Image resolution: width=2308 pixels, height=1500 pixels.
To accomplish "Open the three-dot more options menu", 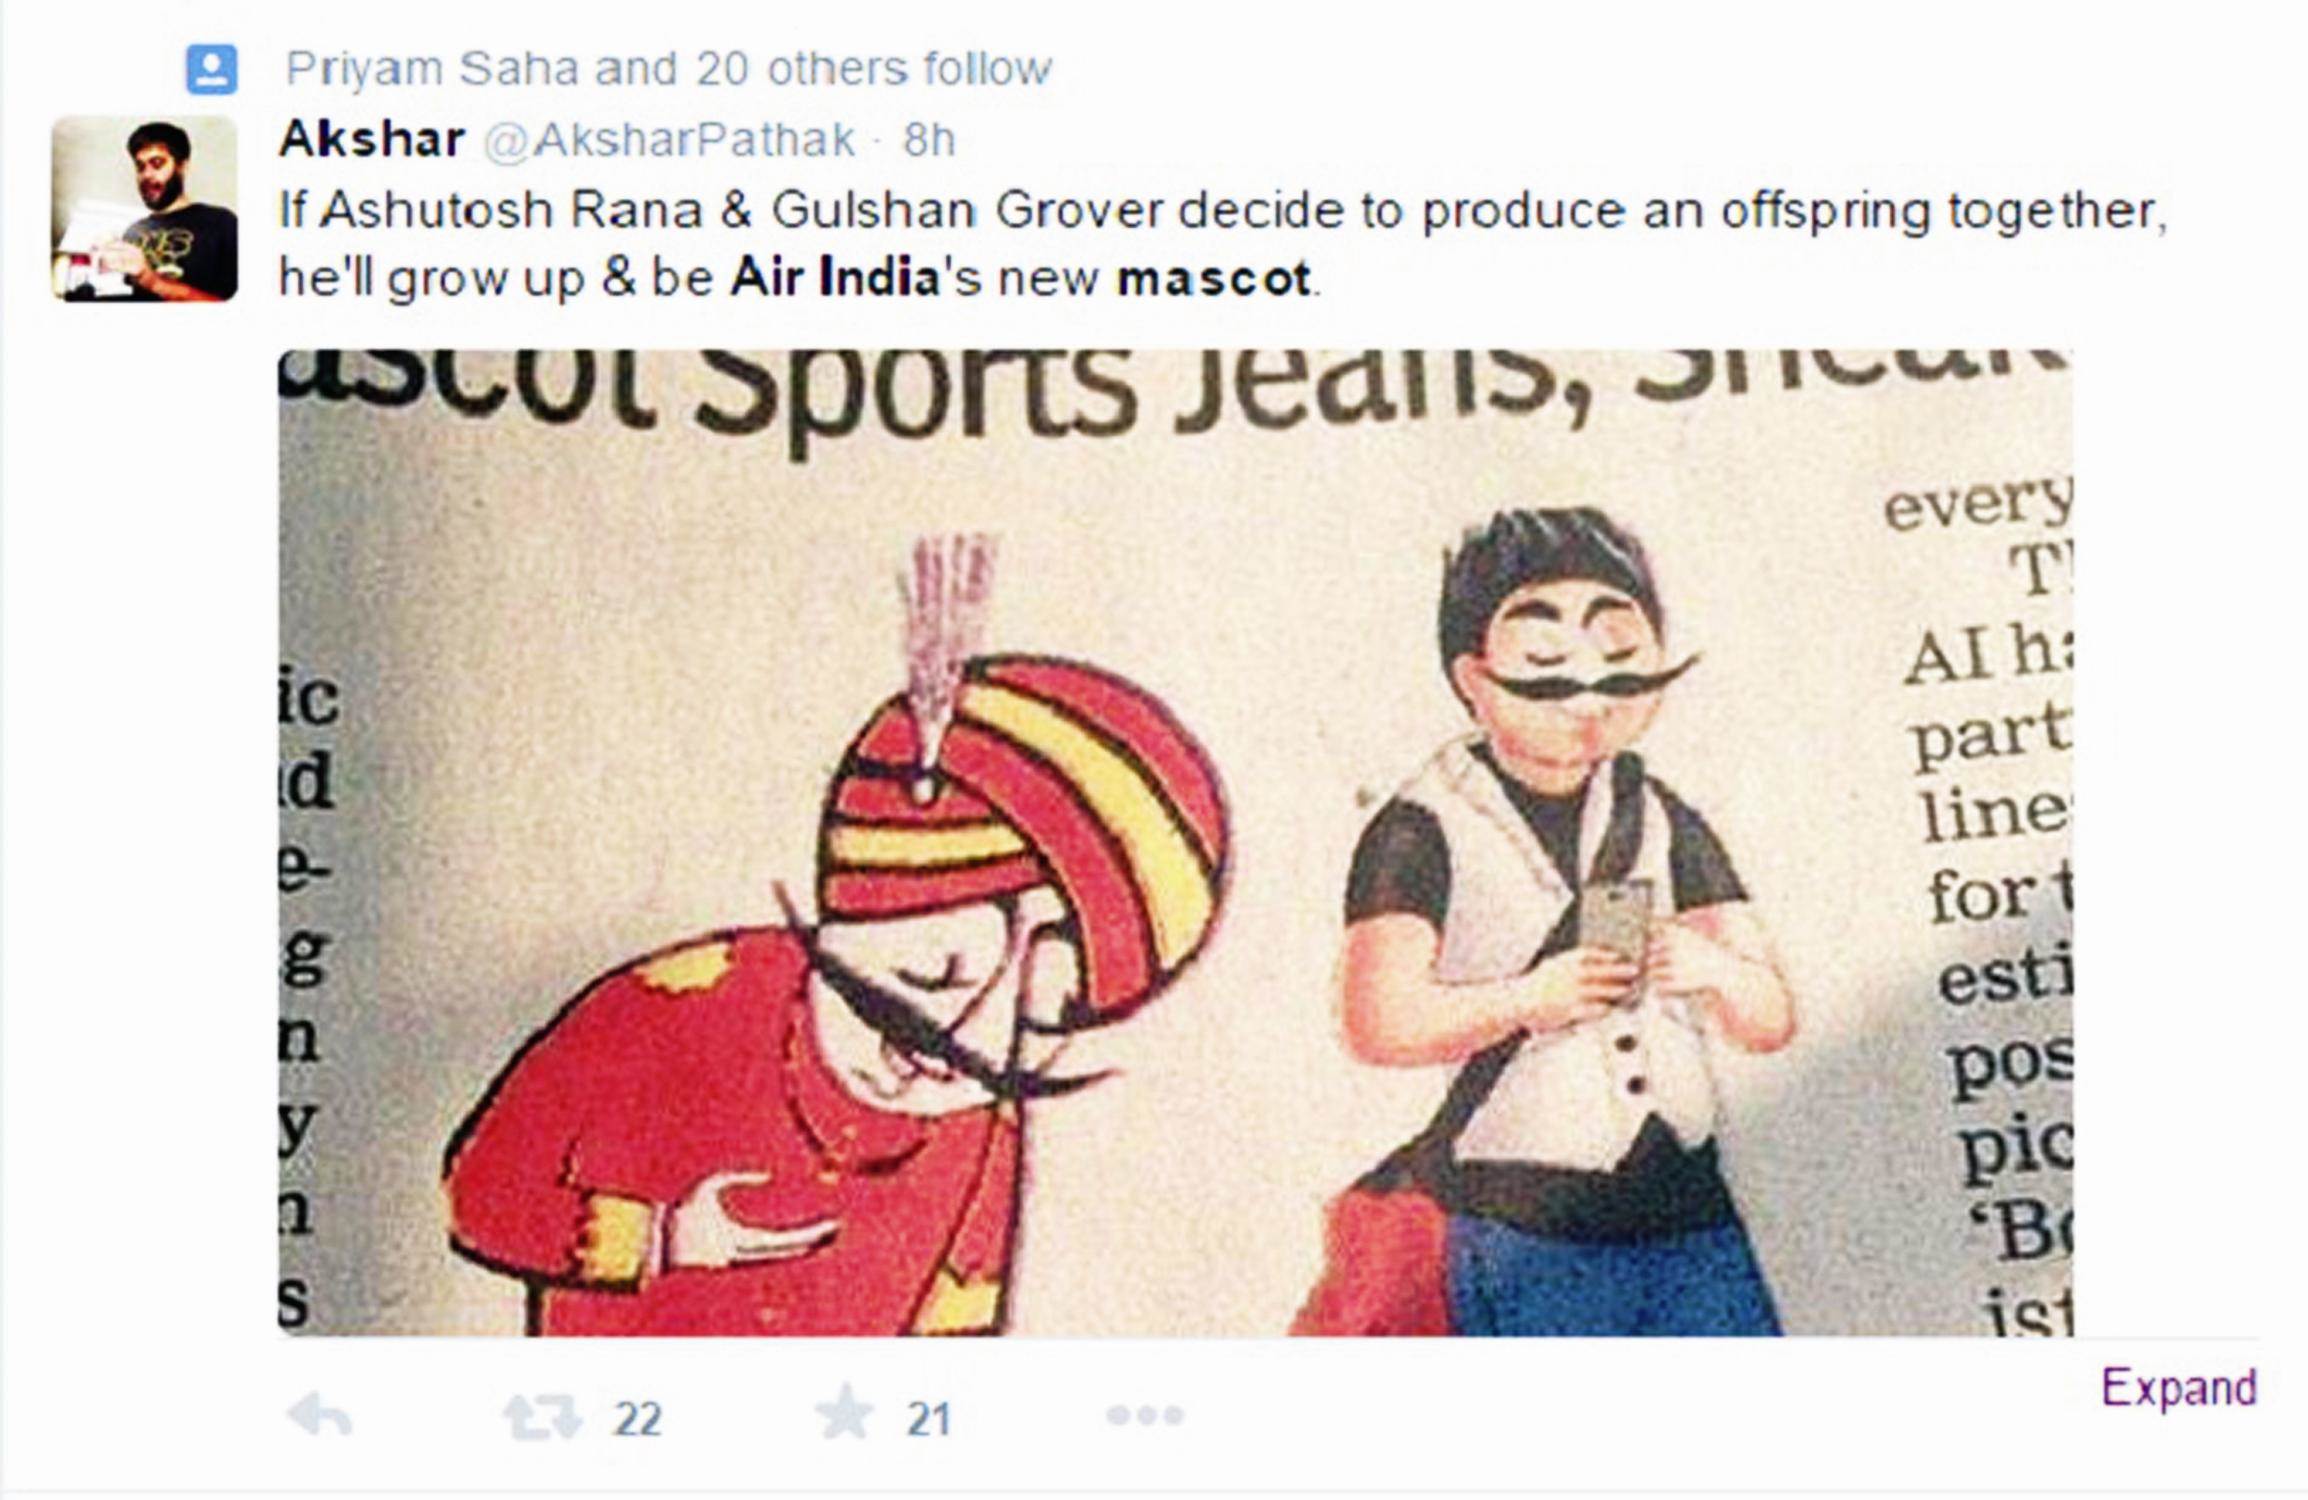I will click(x=1145, y=1415).
